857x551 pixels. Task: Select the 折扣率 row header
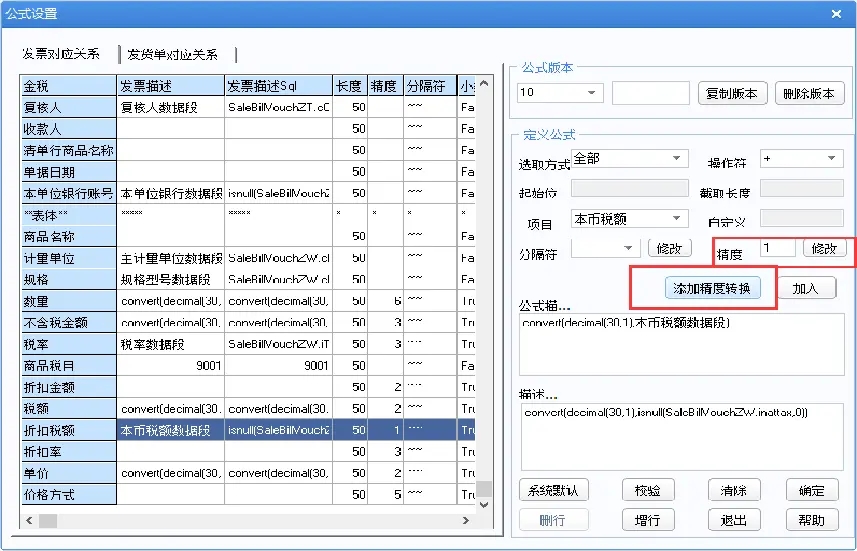[68, 452]
